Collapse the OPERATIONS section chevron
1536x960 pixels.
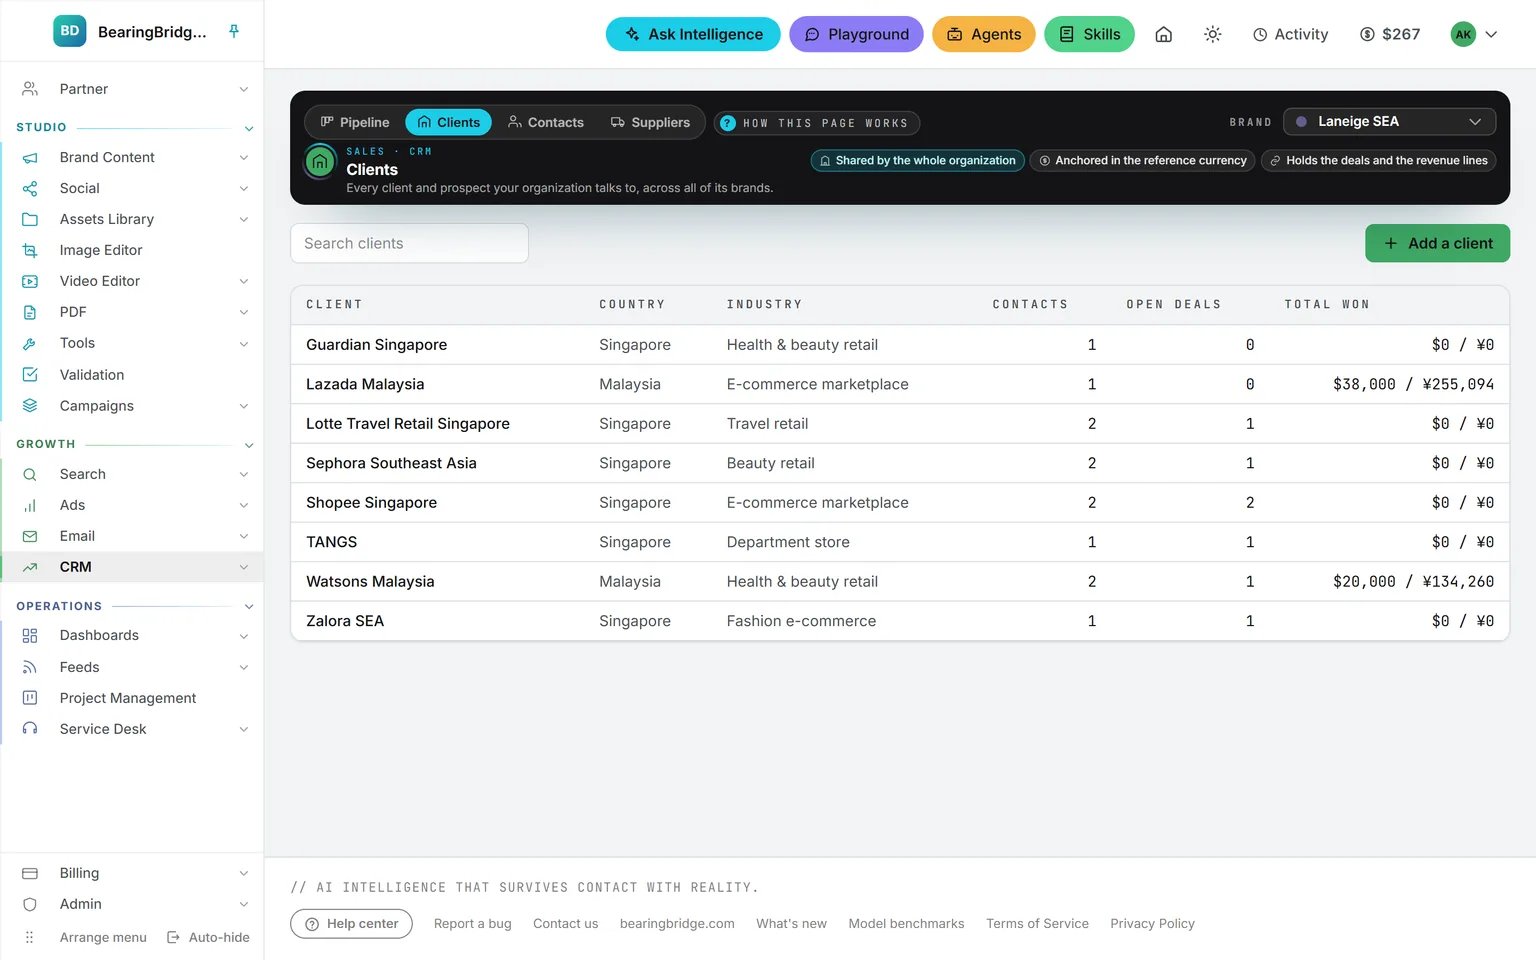(x=249, y=607)
